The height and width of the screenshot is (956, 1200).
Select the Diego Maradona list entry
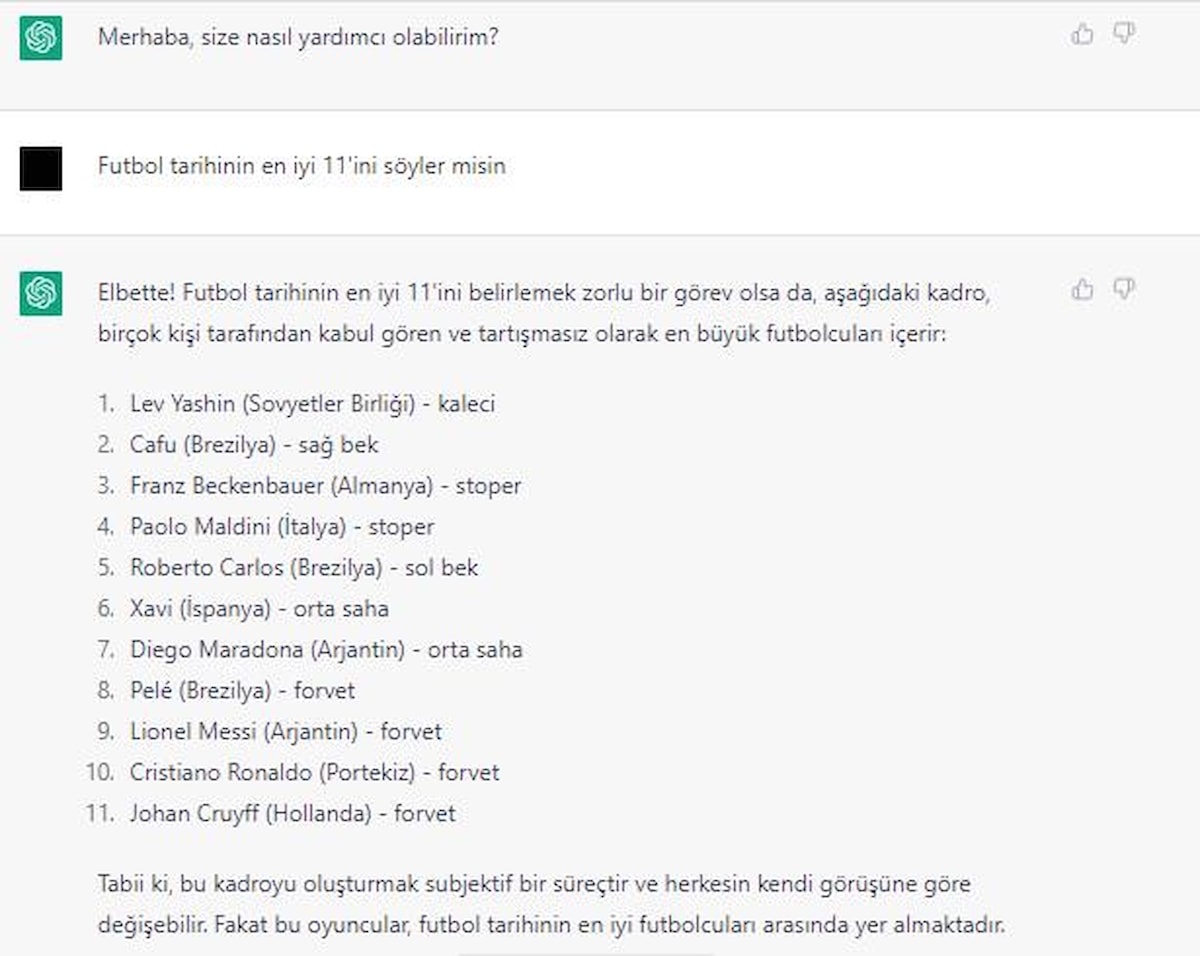pos(326,650)
